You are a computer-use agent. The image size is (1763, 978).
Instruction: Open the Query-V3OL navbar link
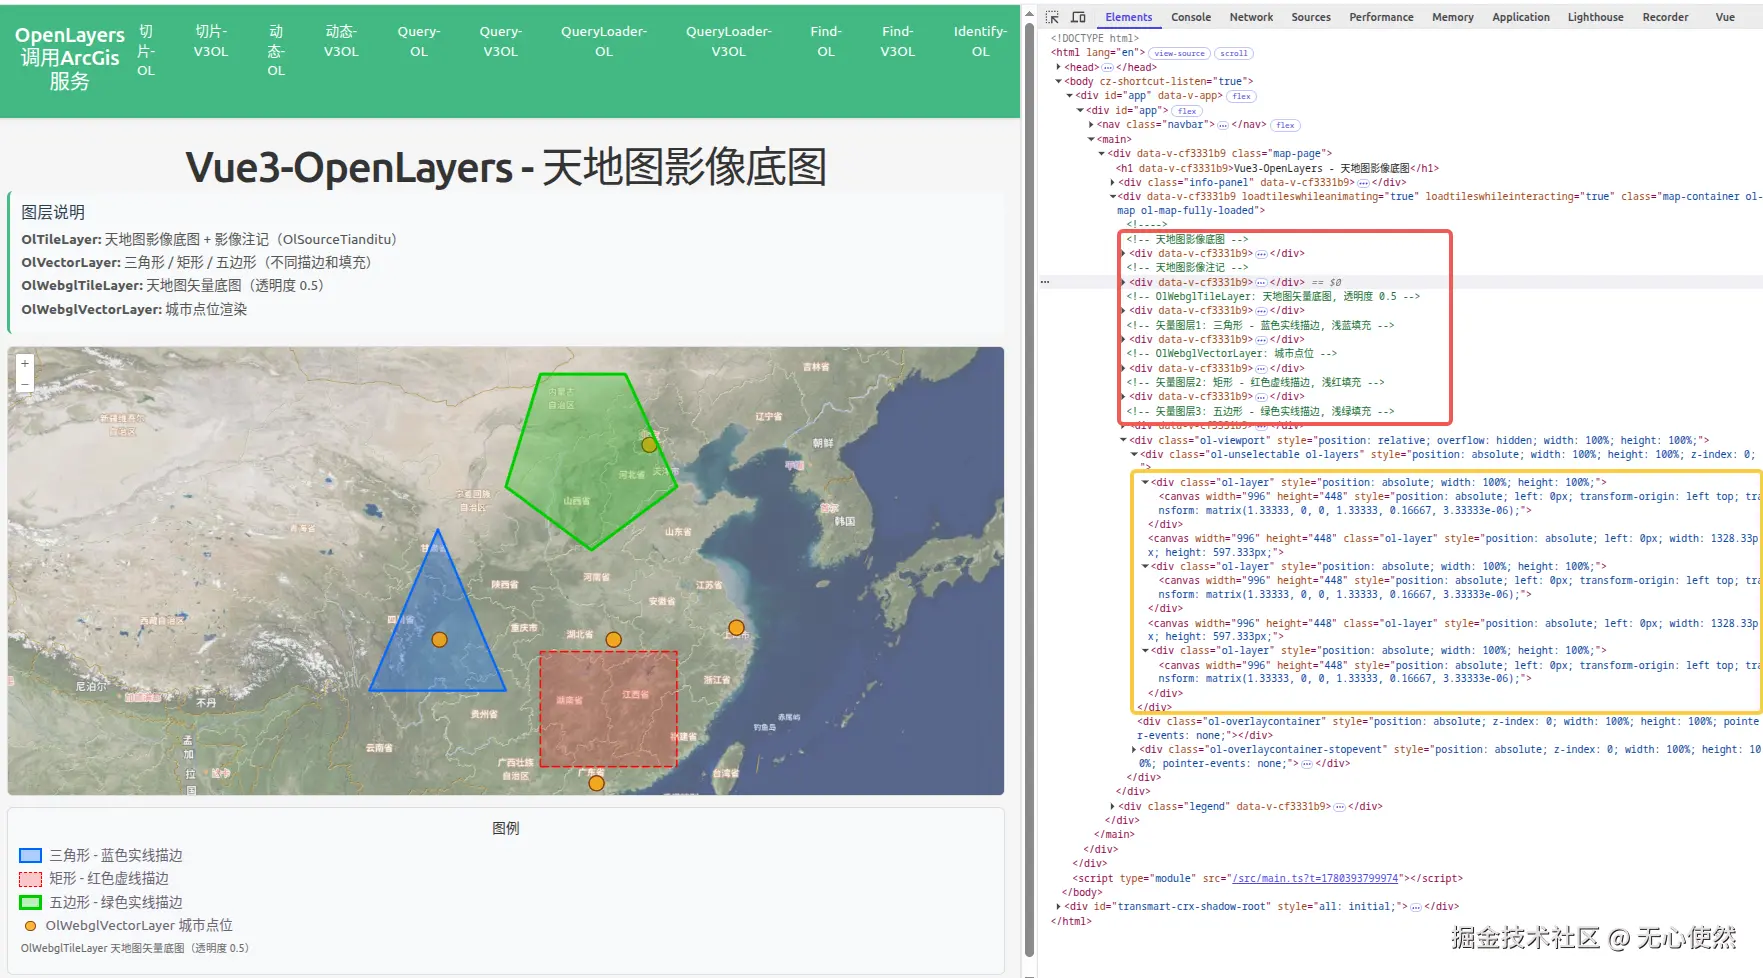coord(500,41)
